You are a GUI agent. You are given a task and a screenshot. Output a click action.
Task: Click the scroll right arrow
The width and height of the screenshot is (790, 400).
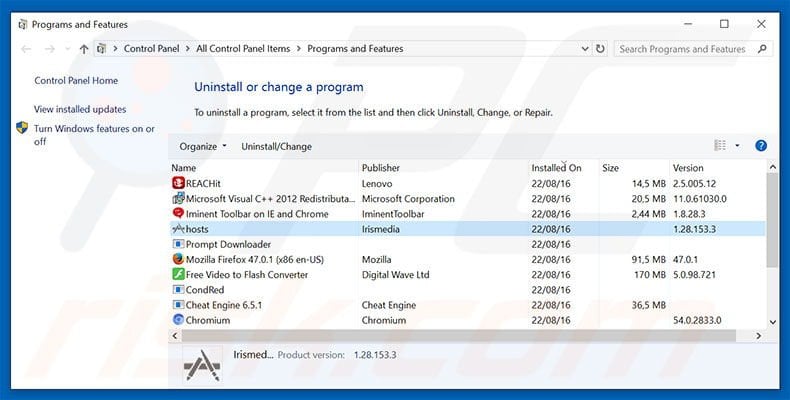pyautogui.click(x=758, y=336)
